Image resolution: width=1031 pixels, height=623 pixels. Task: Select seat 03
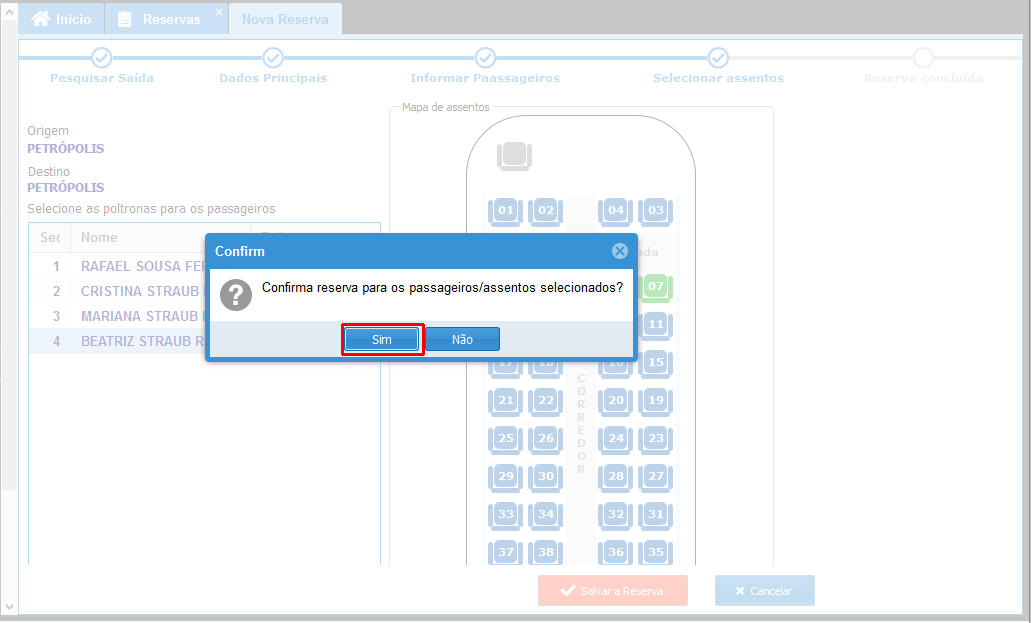click(656, 211)
